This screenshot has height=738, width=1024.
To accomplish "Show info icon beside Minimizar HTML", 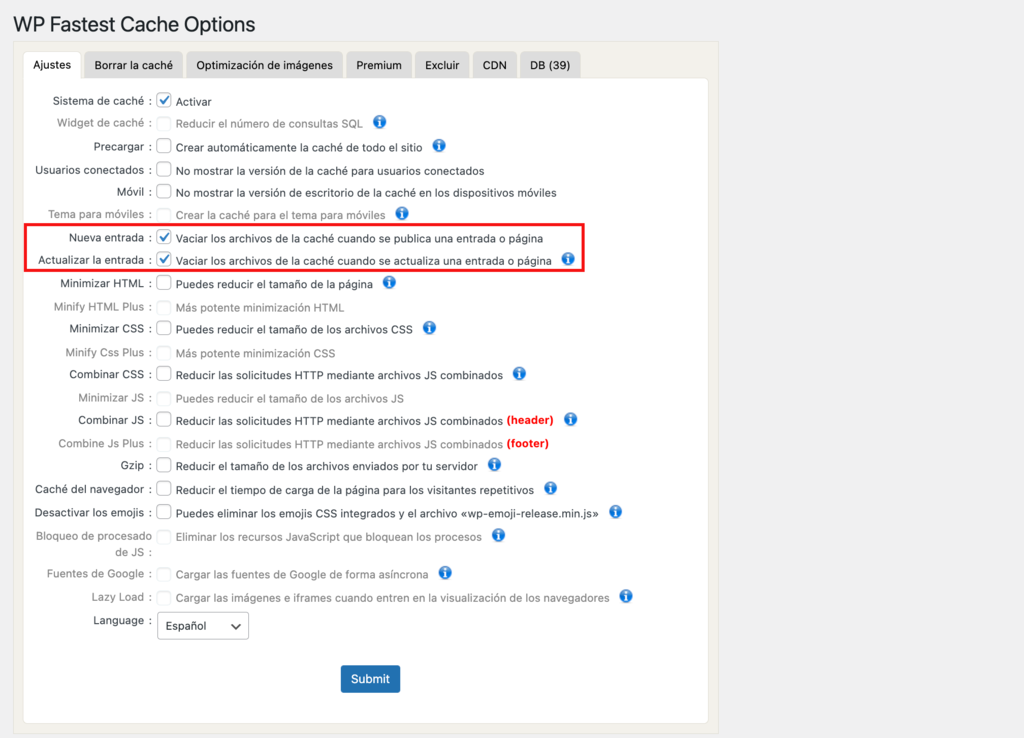I will pos(389,283).
